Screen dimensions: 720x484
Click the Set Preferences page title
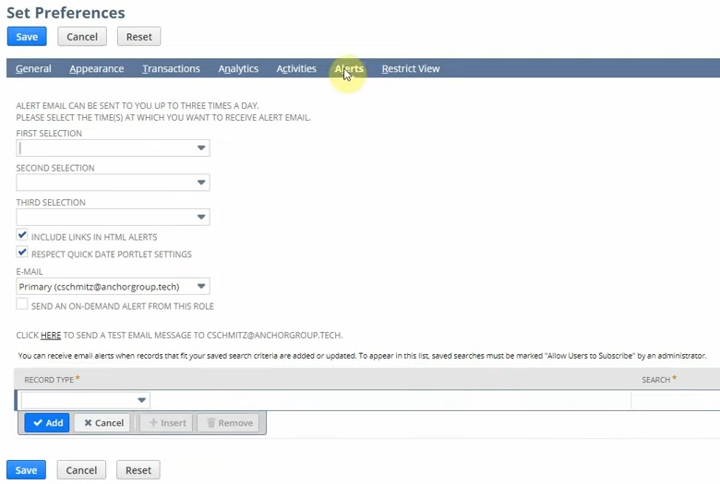click(x=66, y=13)
